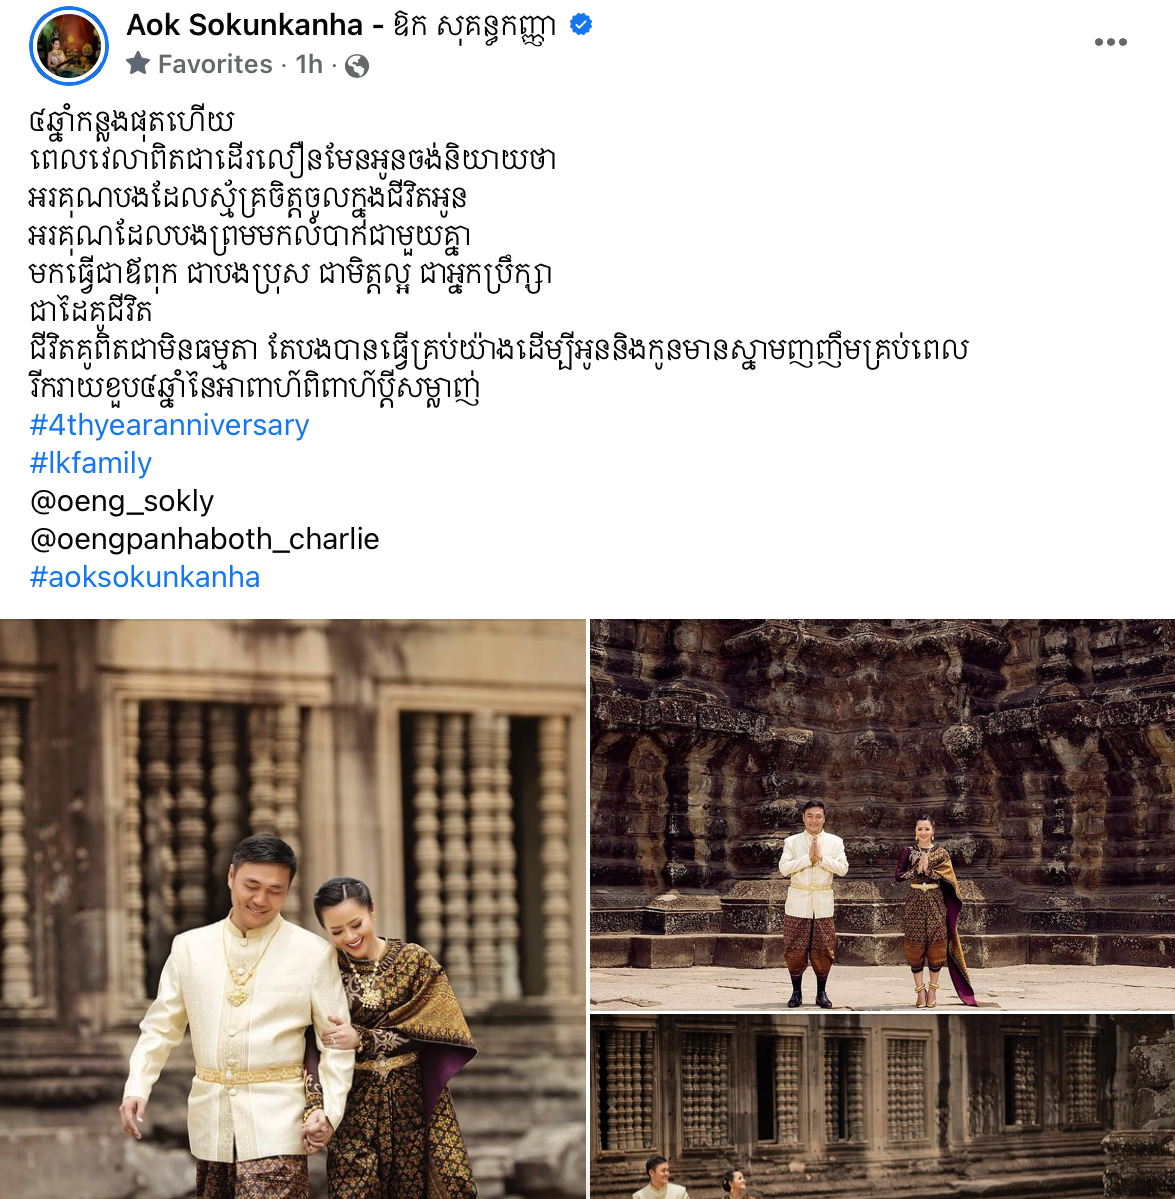Open the #aoksokunkanha hashtag
Screen dimensions: 1175x1199
(x=144, y=577)
